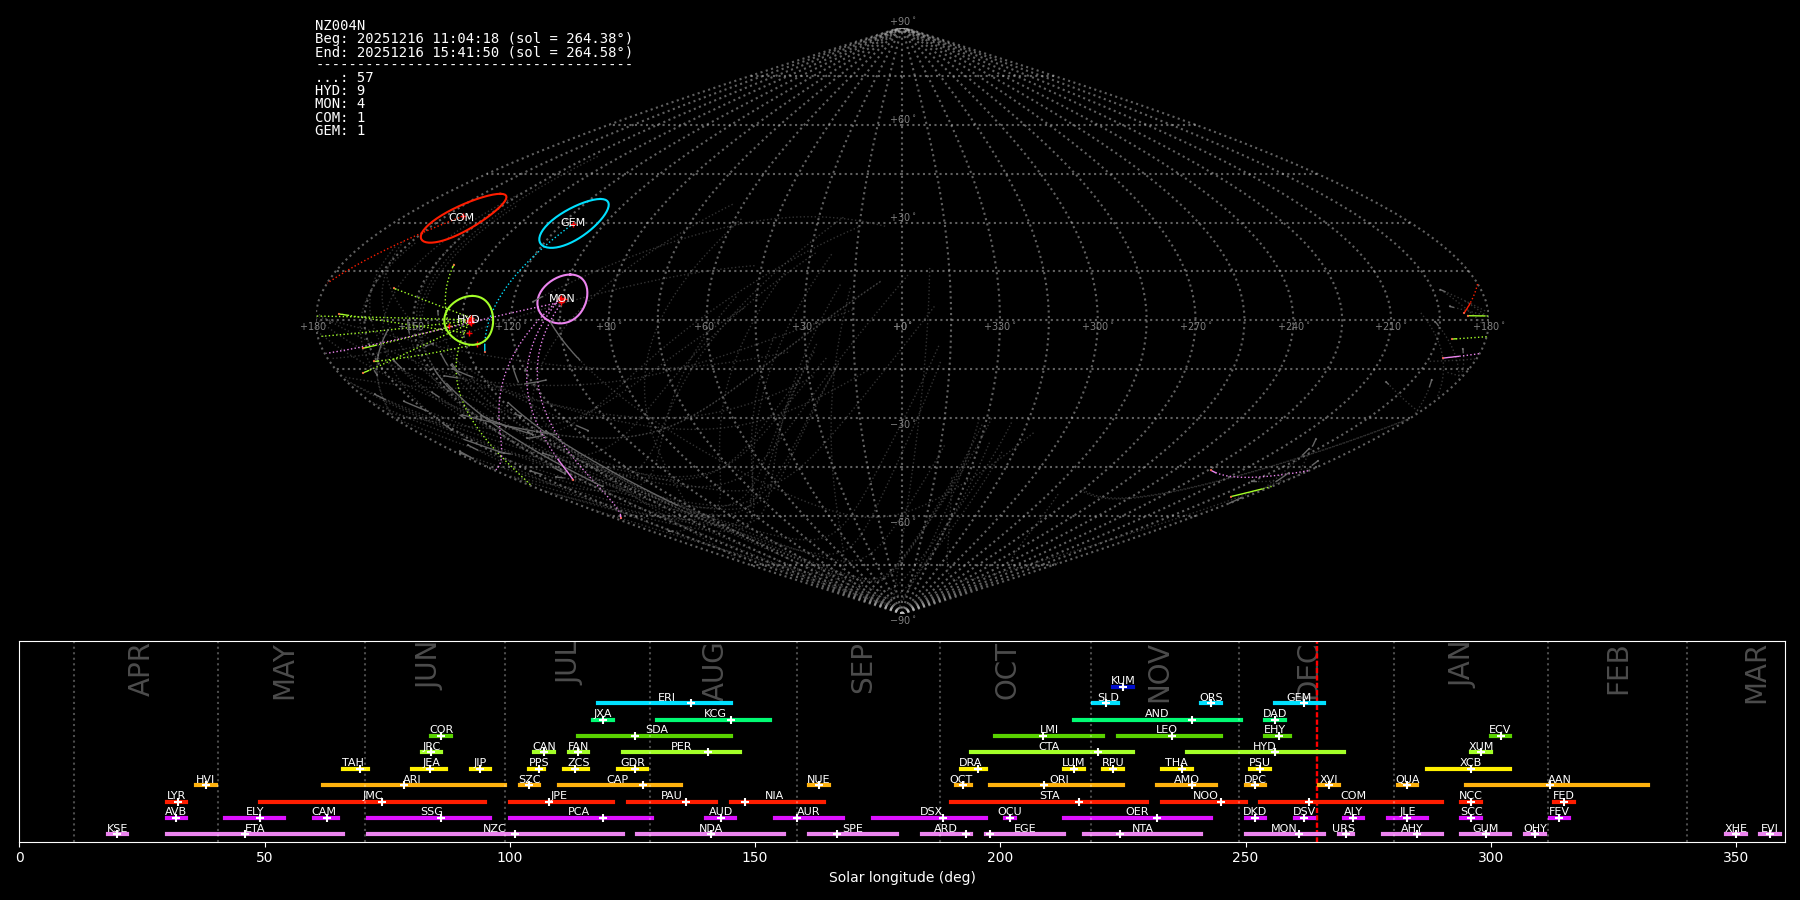Click the FEB month label in timeline
The image size is (1800, 900).
[1618, 670]
